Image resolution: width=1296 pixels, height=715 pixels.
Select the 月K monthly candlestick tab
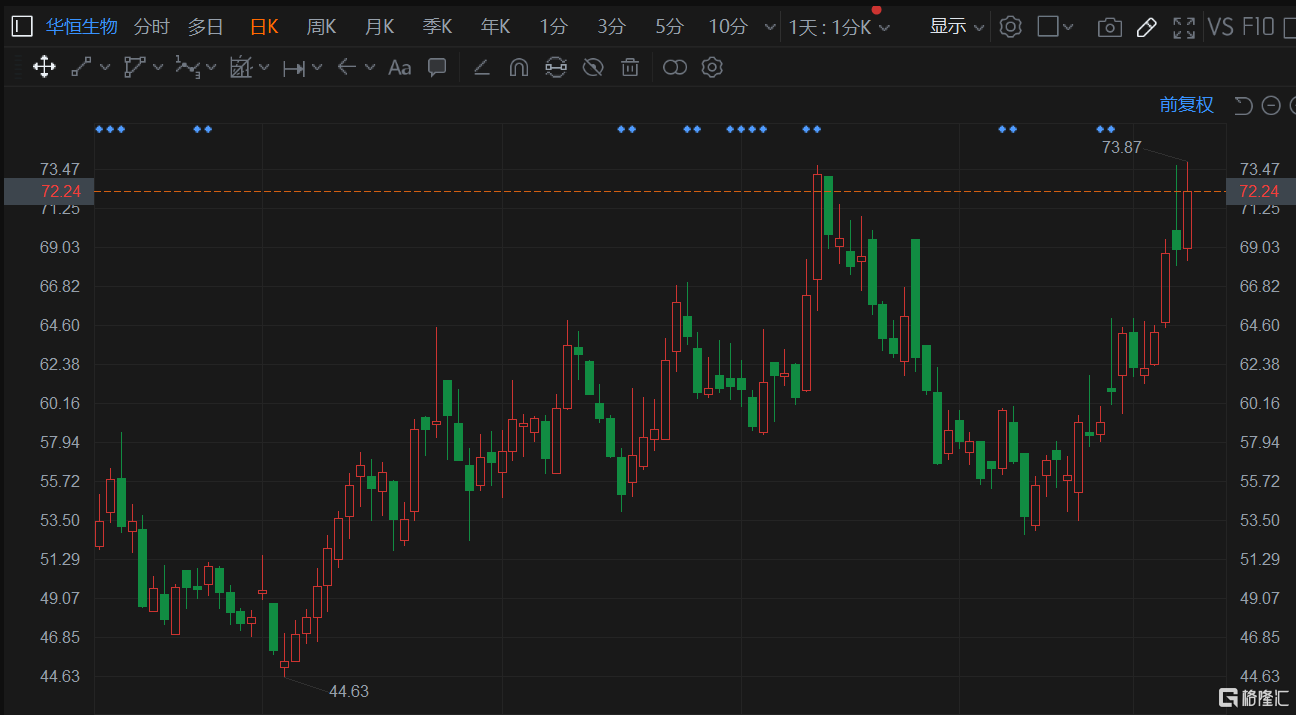[379, 27]
